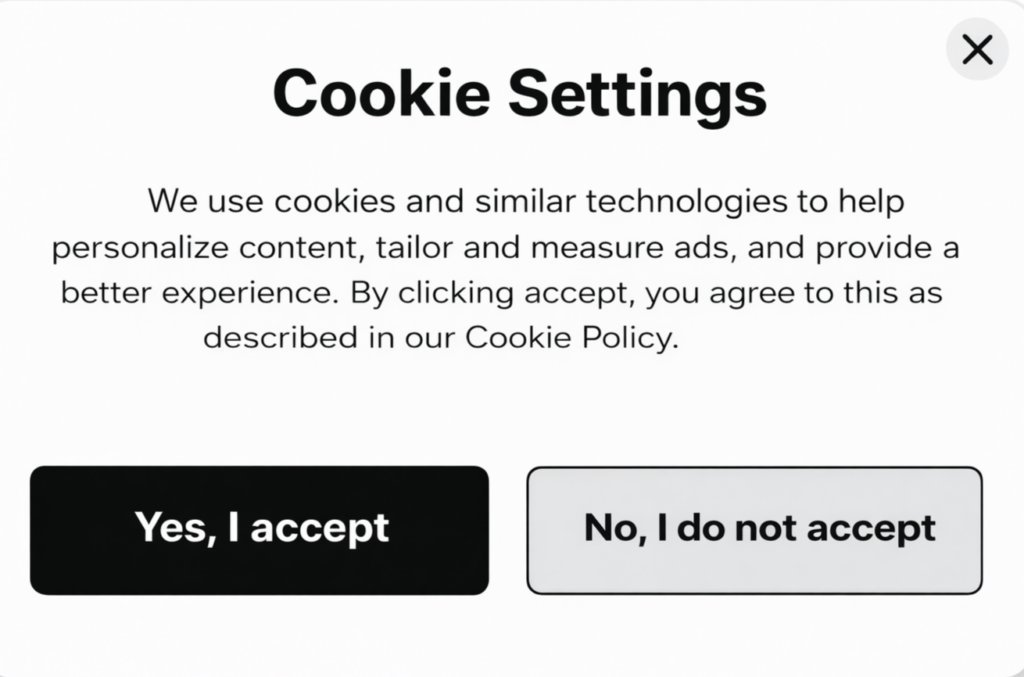Click the word "Cookie" in the dialog title
The width and height of the screenshot is (1024, 677).
381,94
